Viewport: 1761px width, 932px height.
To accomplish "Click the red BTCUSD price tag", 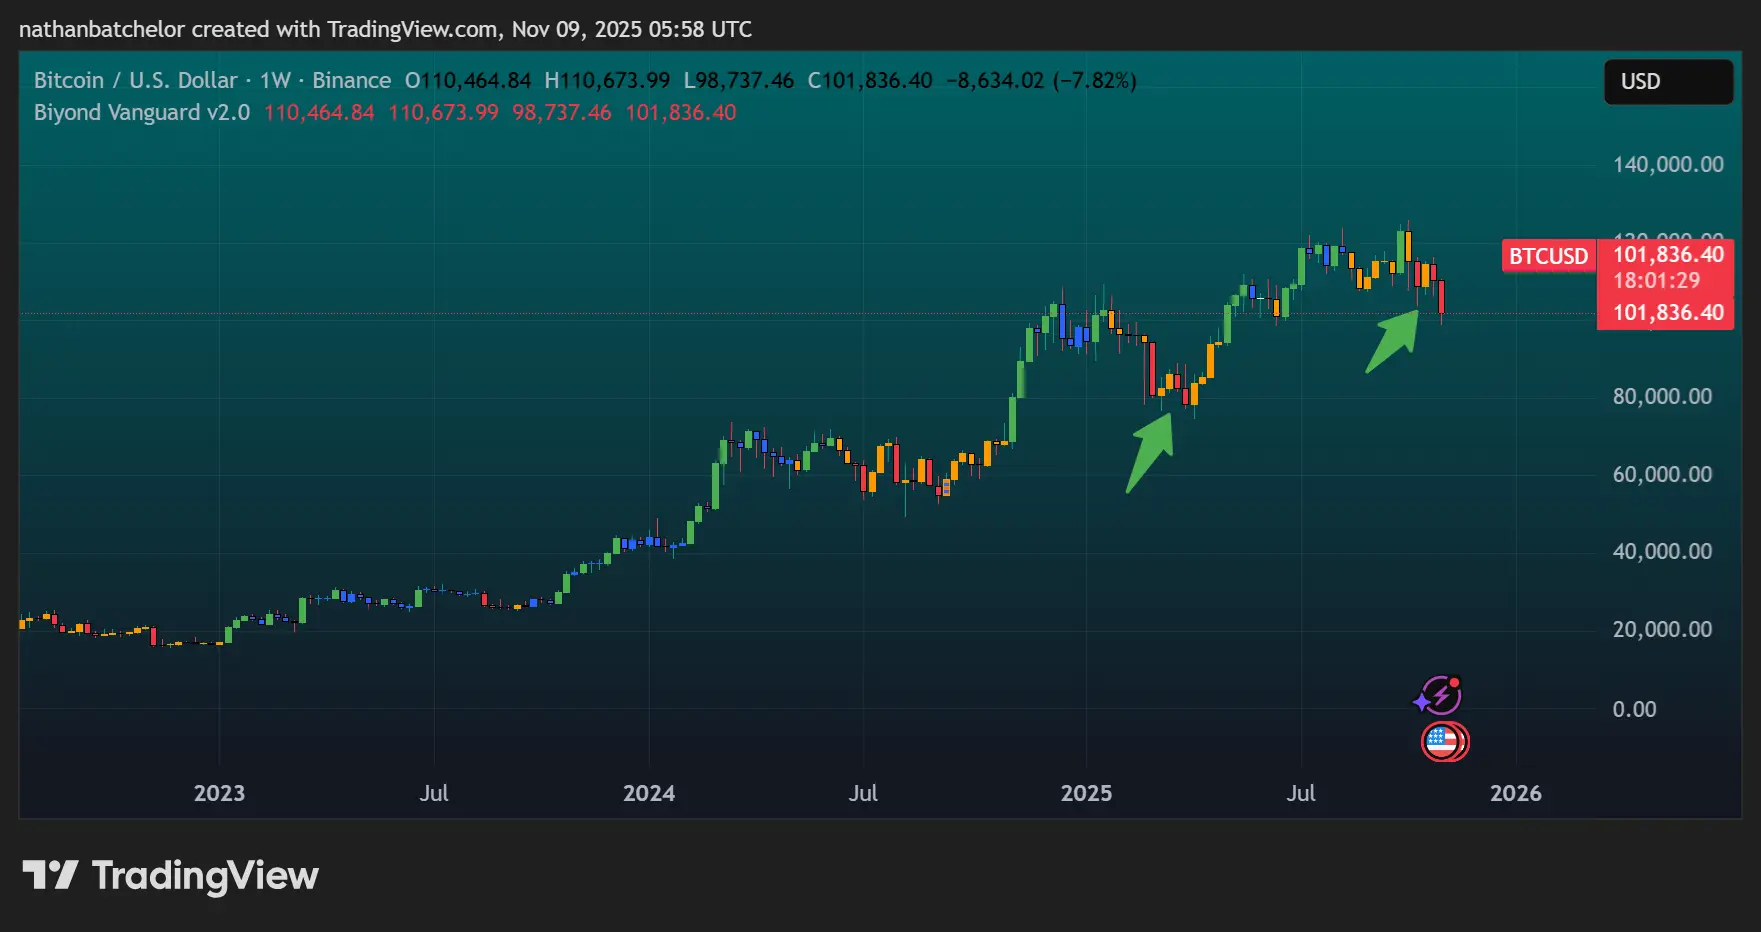I will [1548, 256].
